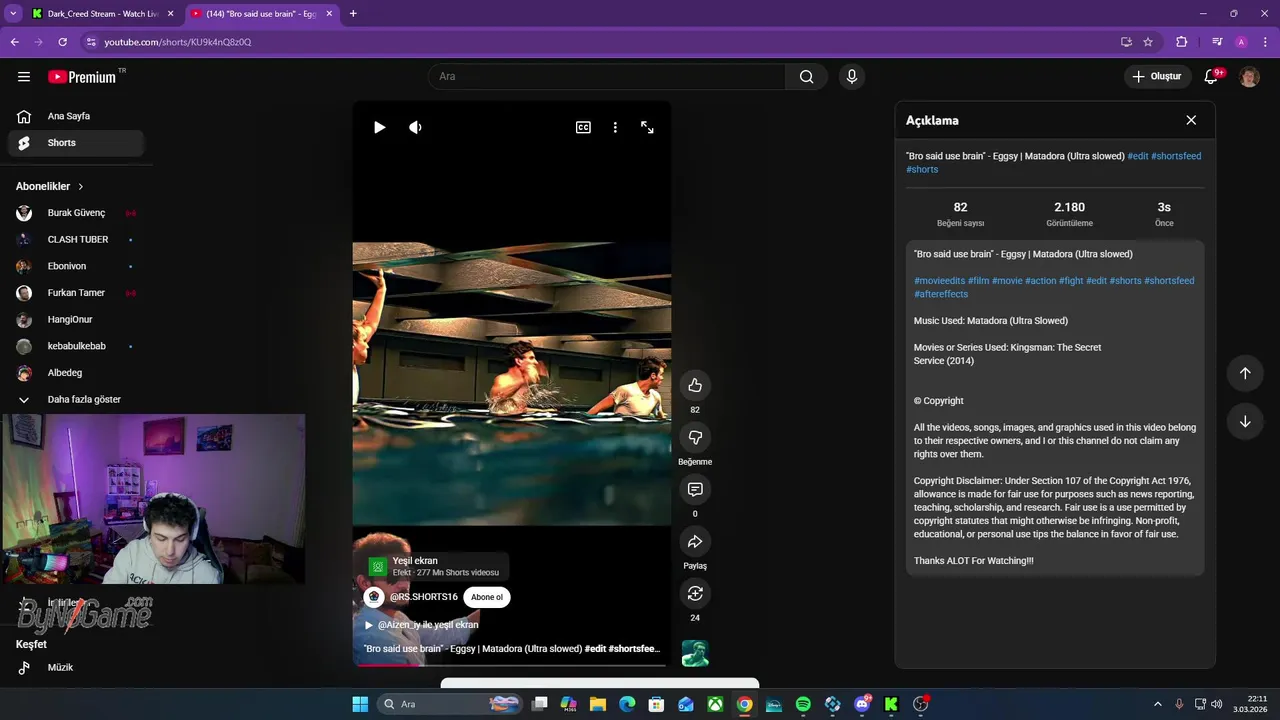Select Ana Sayfa in sidebar
This screenshot has width=1280, height=720.
[76, 116]
